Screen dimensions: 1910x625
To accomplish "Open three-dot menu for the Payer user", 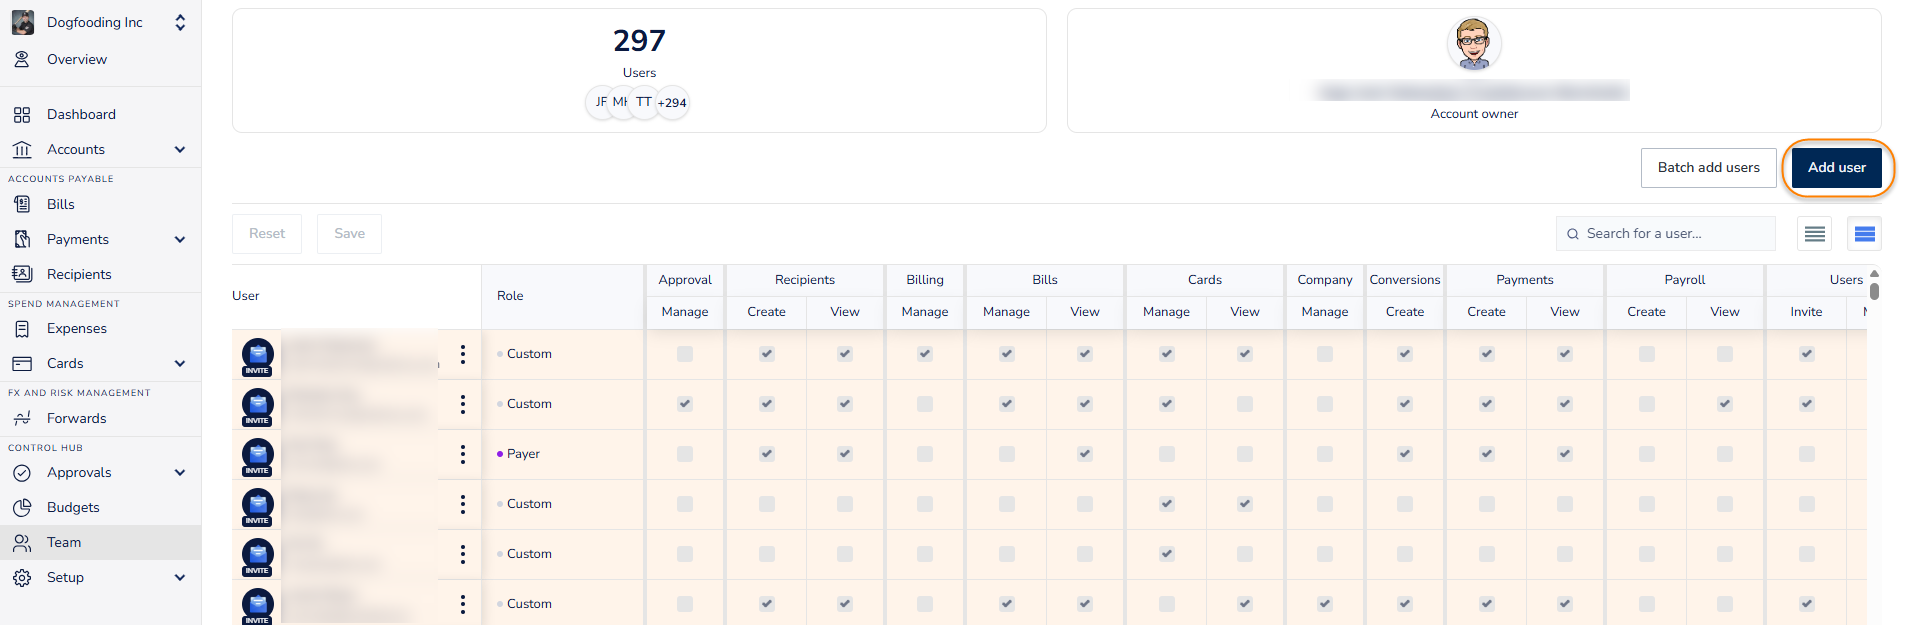I will point(462,454).
